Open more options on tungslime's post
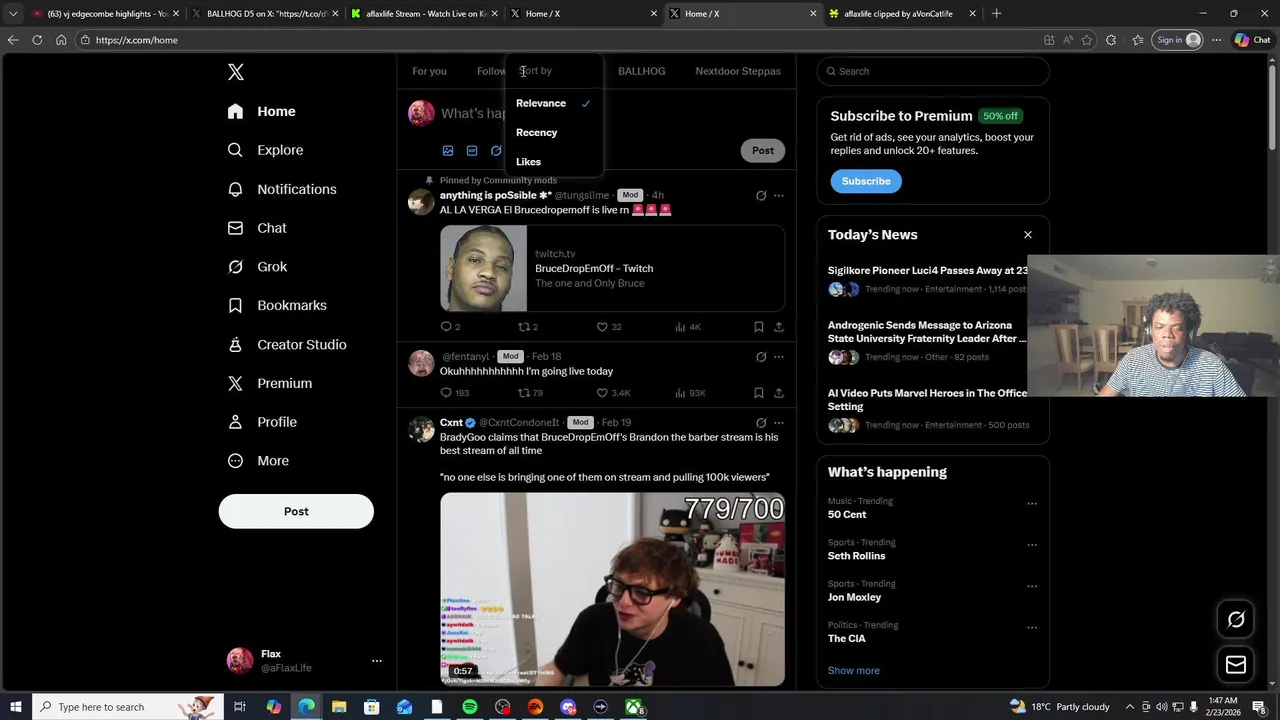This screenshot has height=720, width=1280. (x=779, y=196)
